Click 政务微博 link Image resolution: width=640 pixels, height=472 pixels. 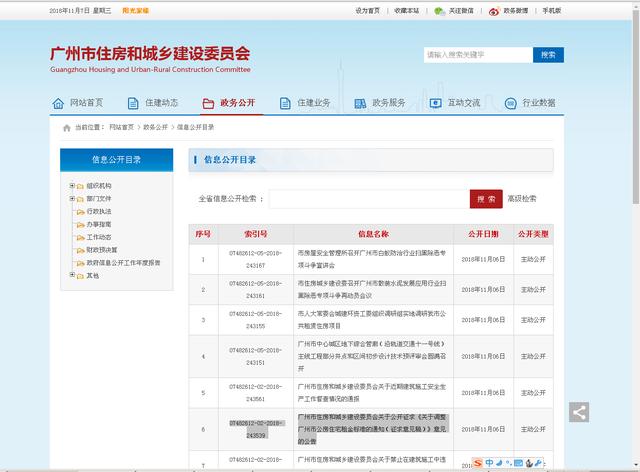coord(516,11)
